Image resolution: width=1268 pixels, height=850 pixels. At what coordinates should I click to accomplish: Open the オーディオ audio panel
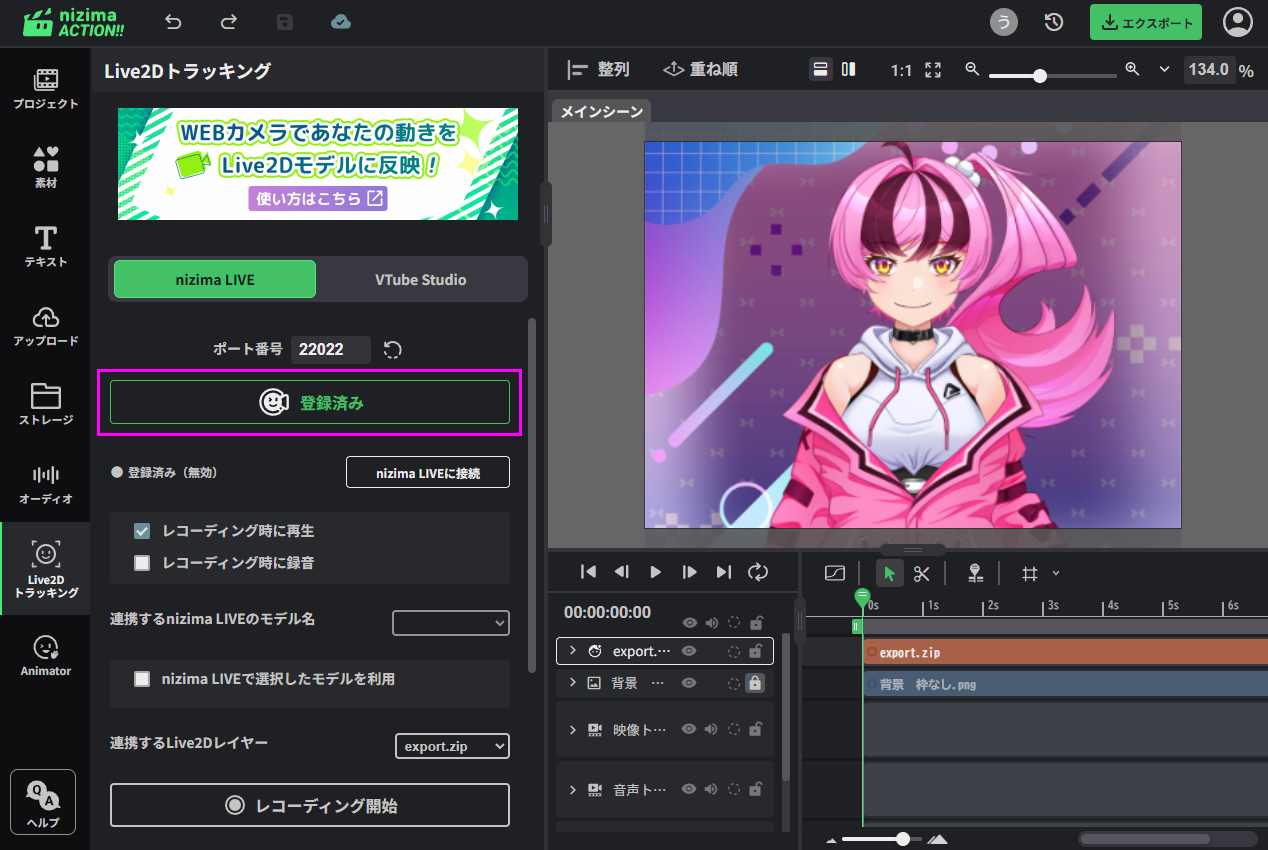tap(45, 484)
